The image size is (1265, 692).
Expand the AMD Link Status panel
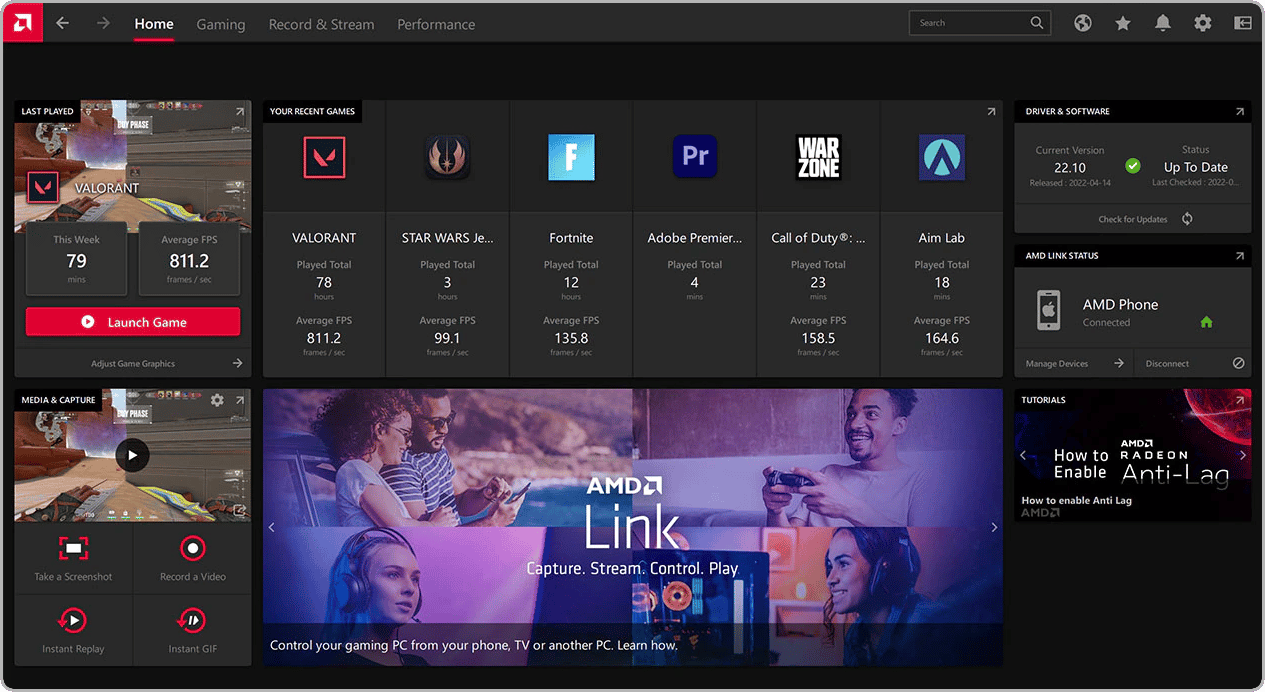click(x=1240, y=256)
